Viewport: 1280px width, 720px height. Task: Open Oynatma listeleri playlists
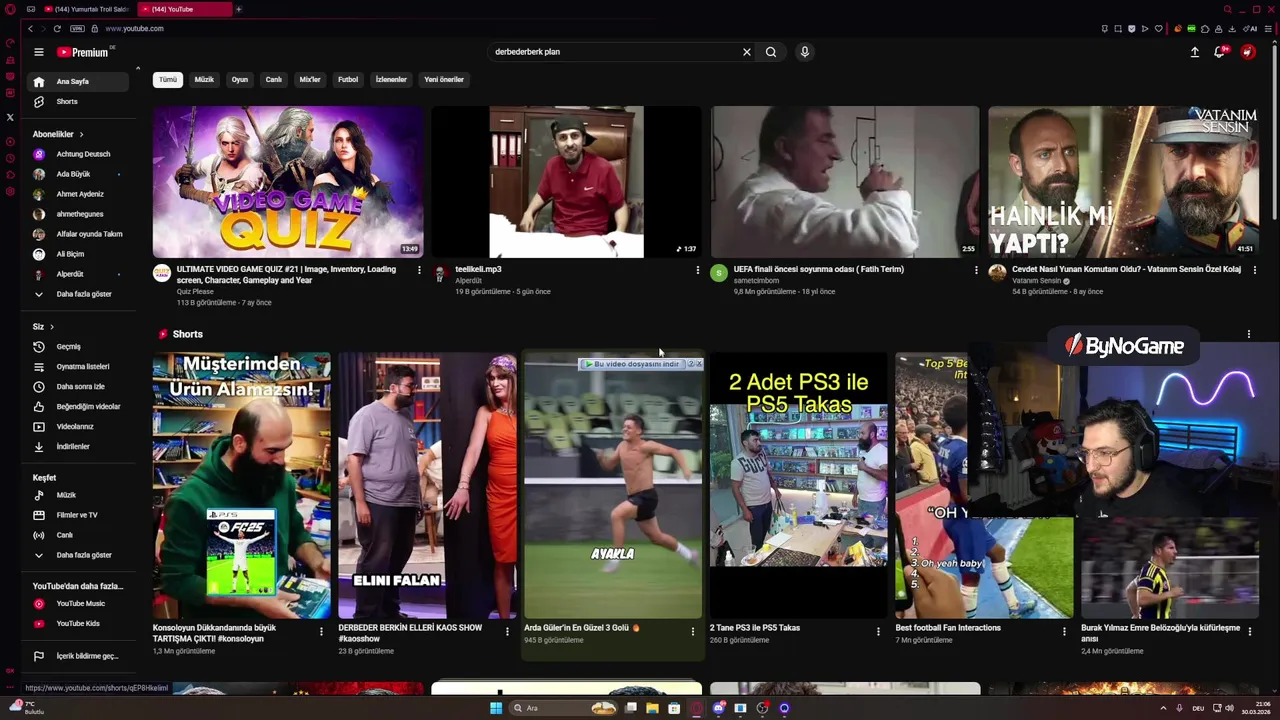[78, 367]
